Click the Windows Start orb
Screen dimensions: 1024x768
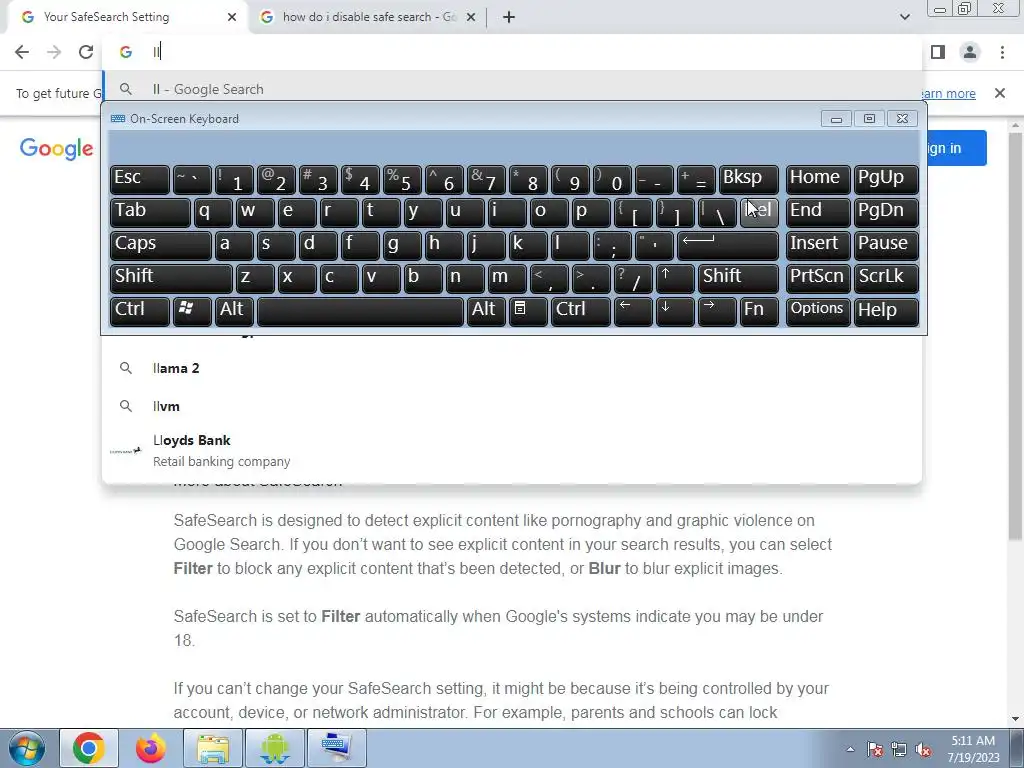[26, 748]
